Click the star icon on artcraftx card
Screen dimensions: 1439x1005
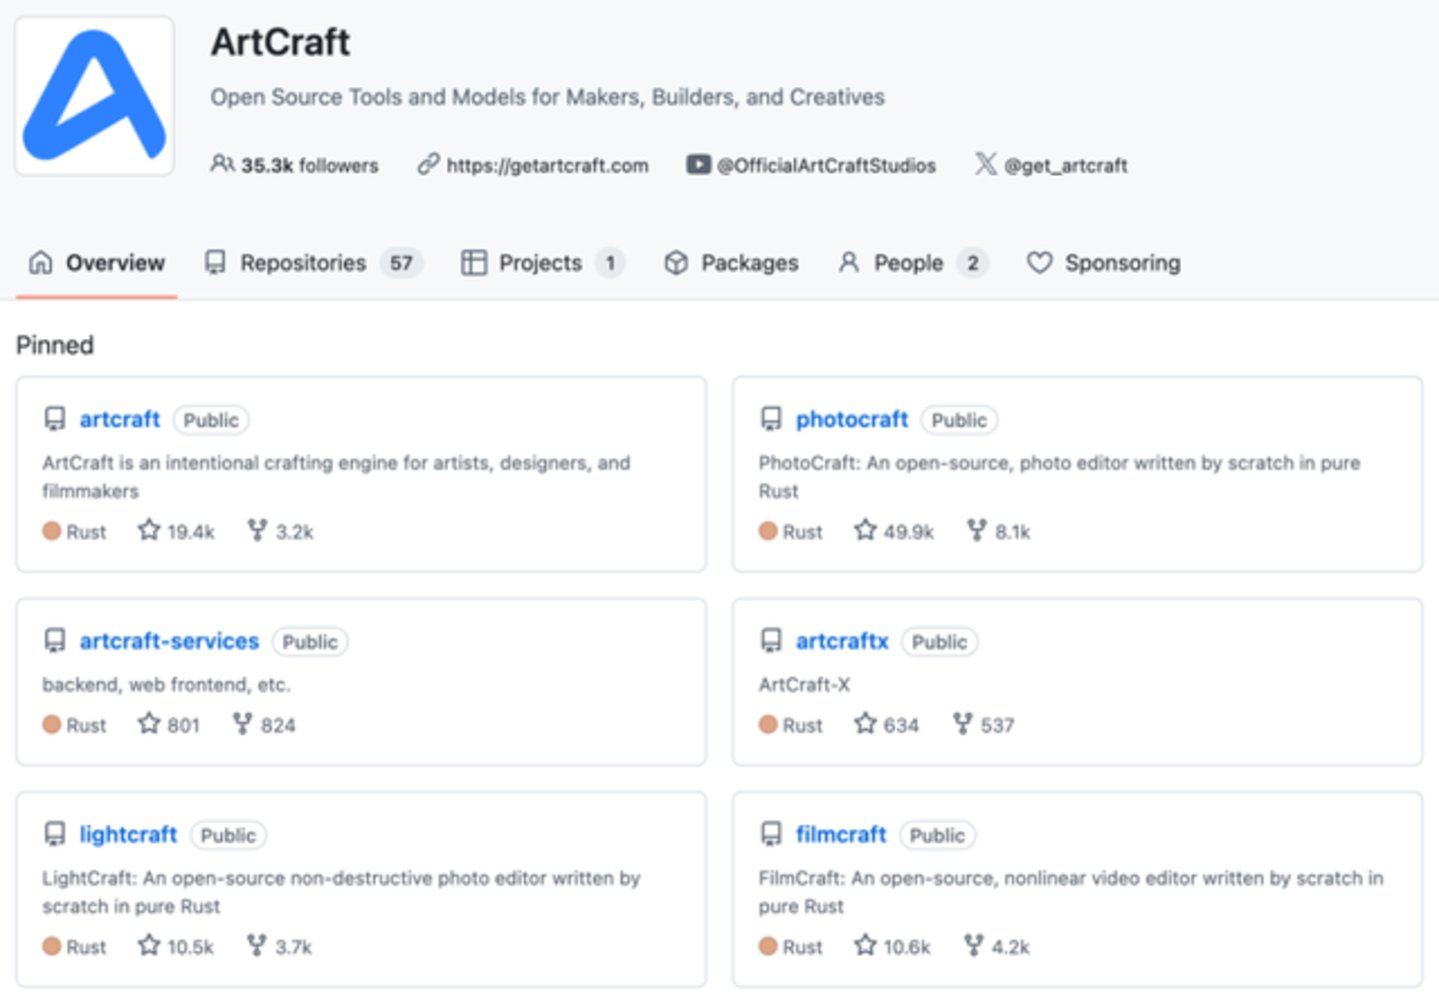point(865,723)
